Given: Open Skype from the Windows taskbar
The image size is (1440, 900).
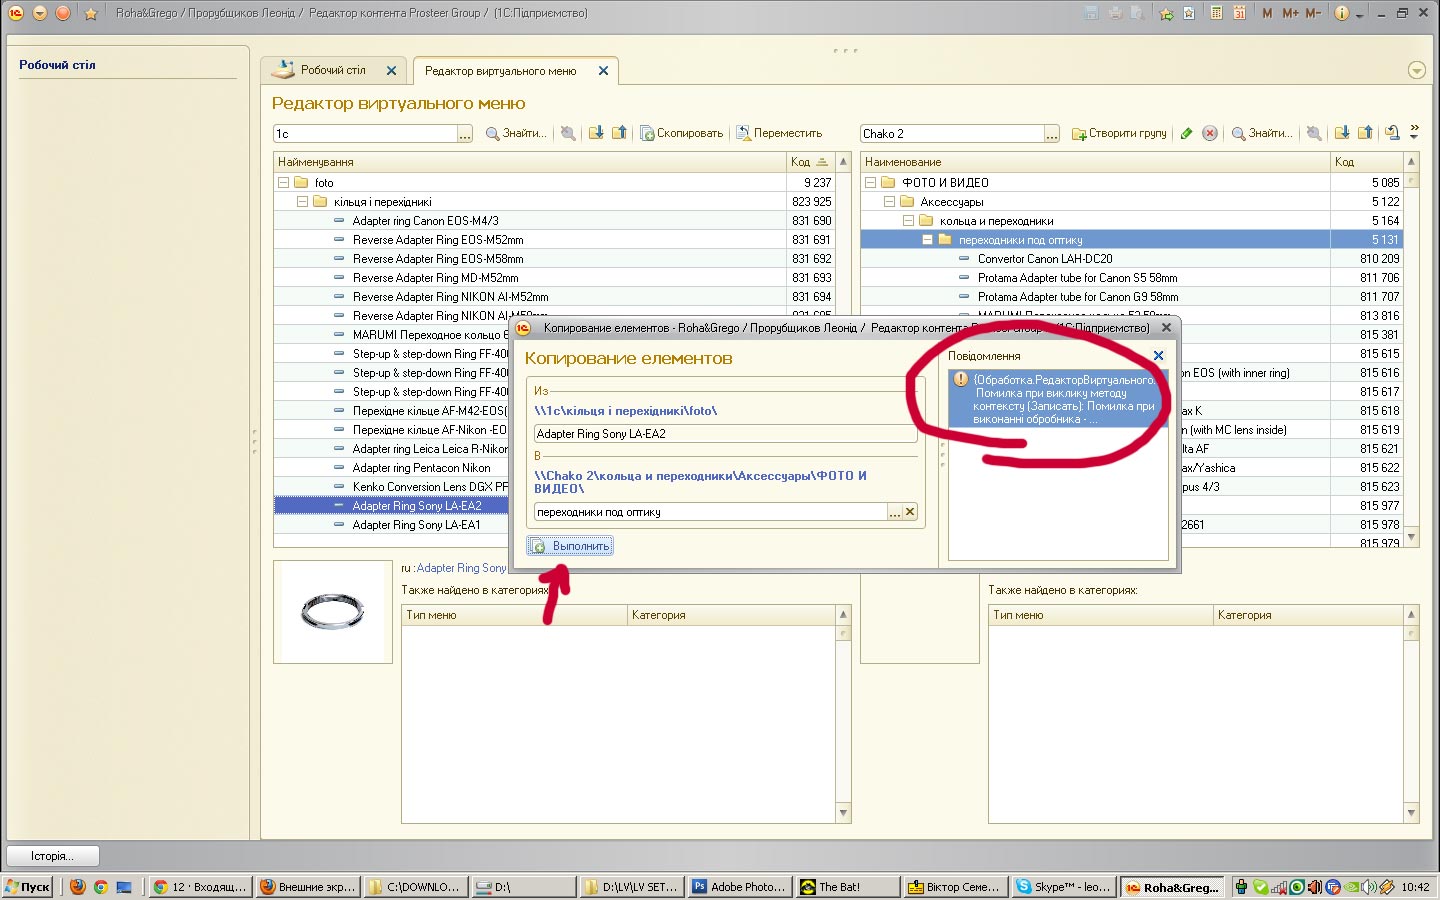Looking at the screenshot, I should tap(1062, 887).
